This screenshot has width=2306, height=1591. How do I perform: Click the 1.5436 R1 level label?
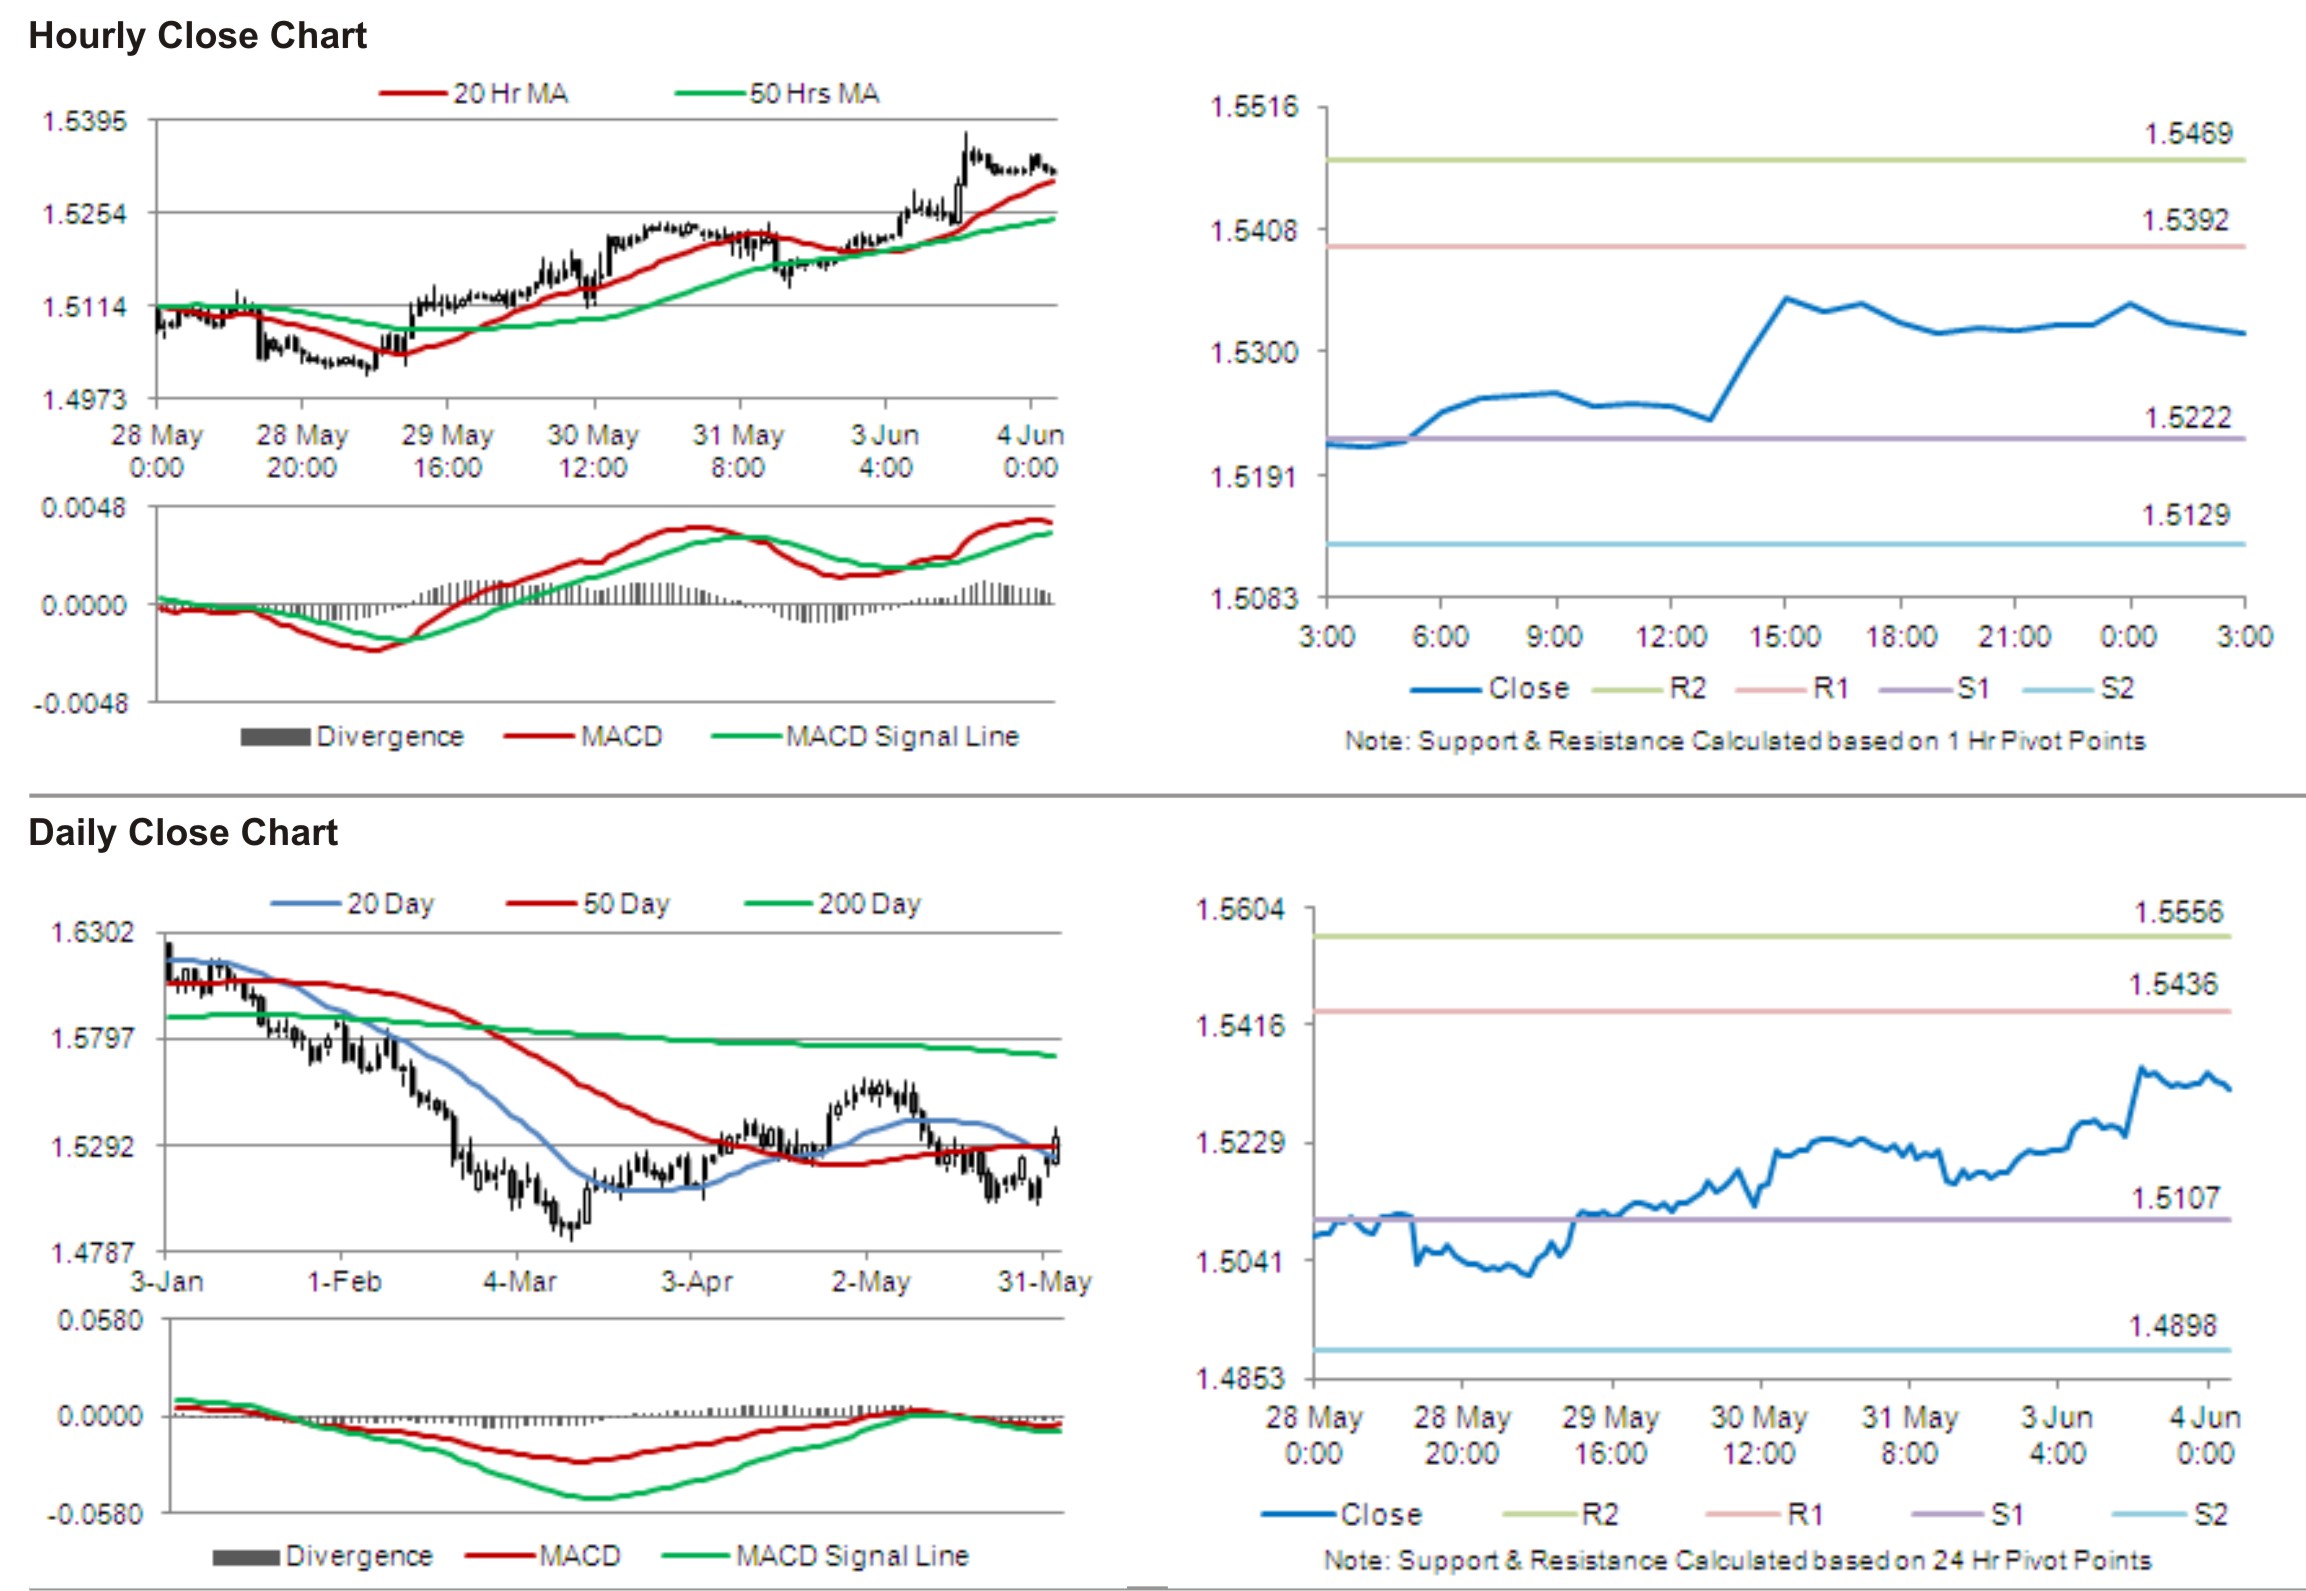(x=2173, y=985)
